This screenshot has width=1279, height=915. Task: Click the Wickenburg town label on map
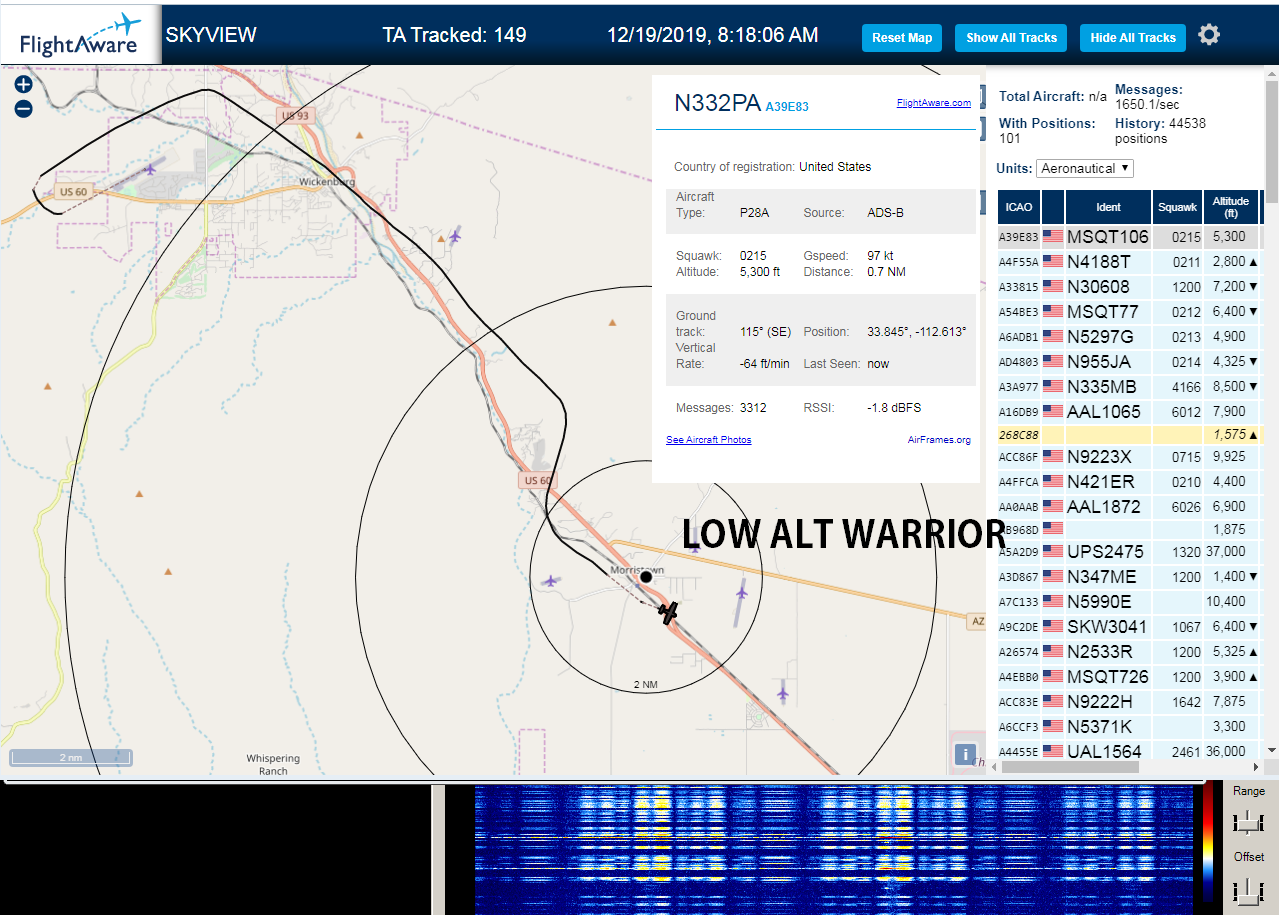329,182
